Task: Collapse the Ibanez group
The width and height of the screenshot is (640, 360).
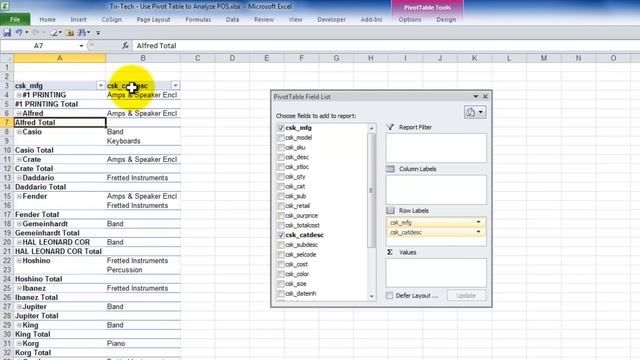Action: click(x=19, y=288)
